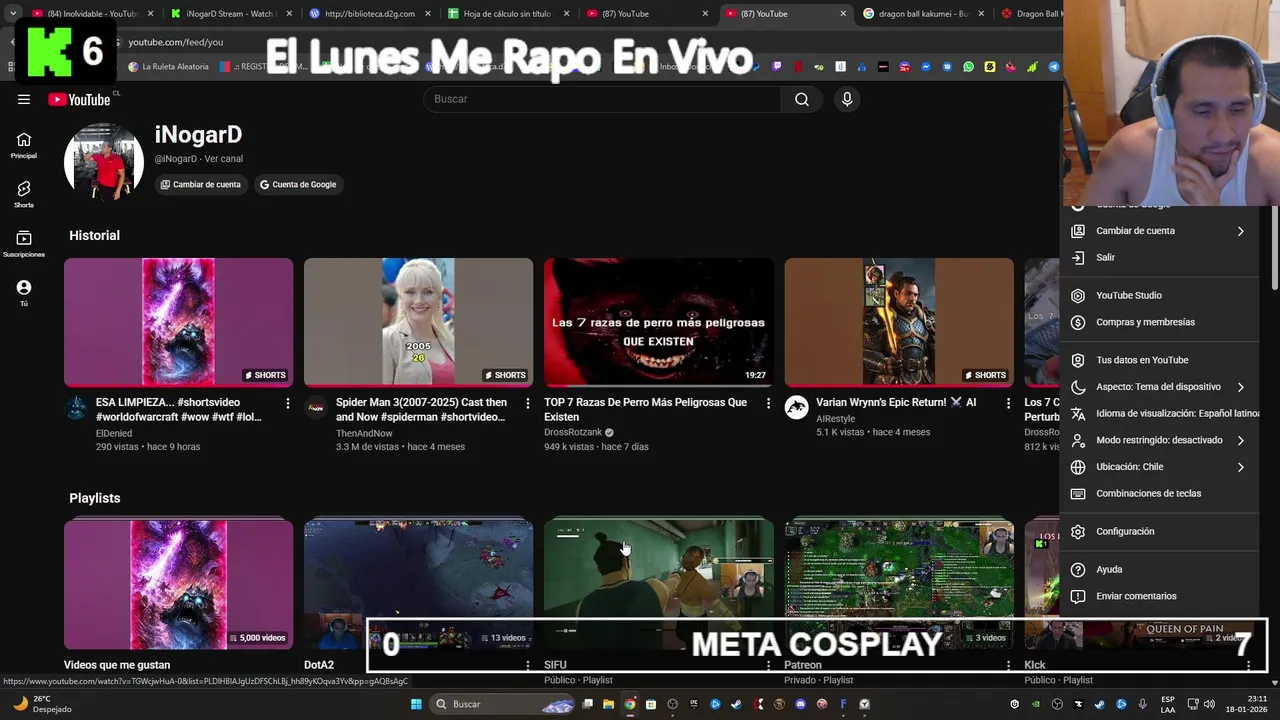Open Shorts in the sidebar
Viewport: 1280px width, 720px height.
coord(24,195)
